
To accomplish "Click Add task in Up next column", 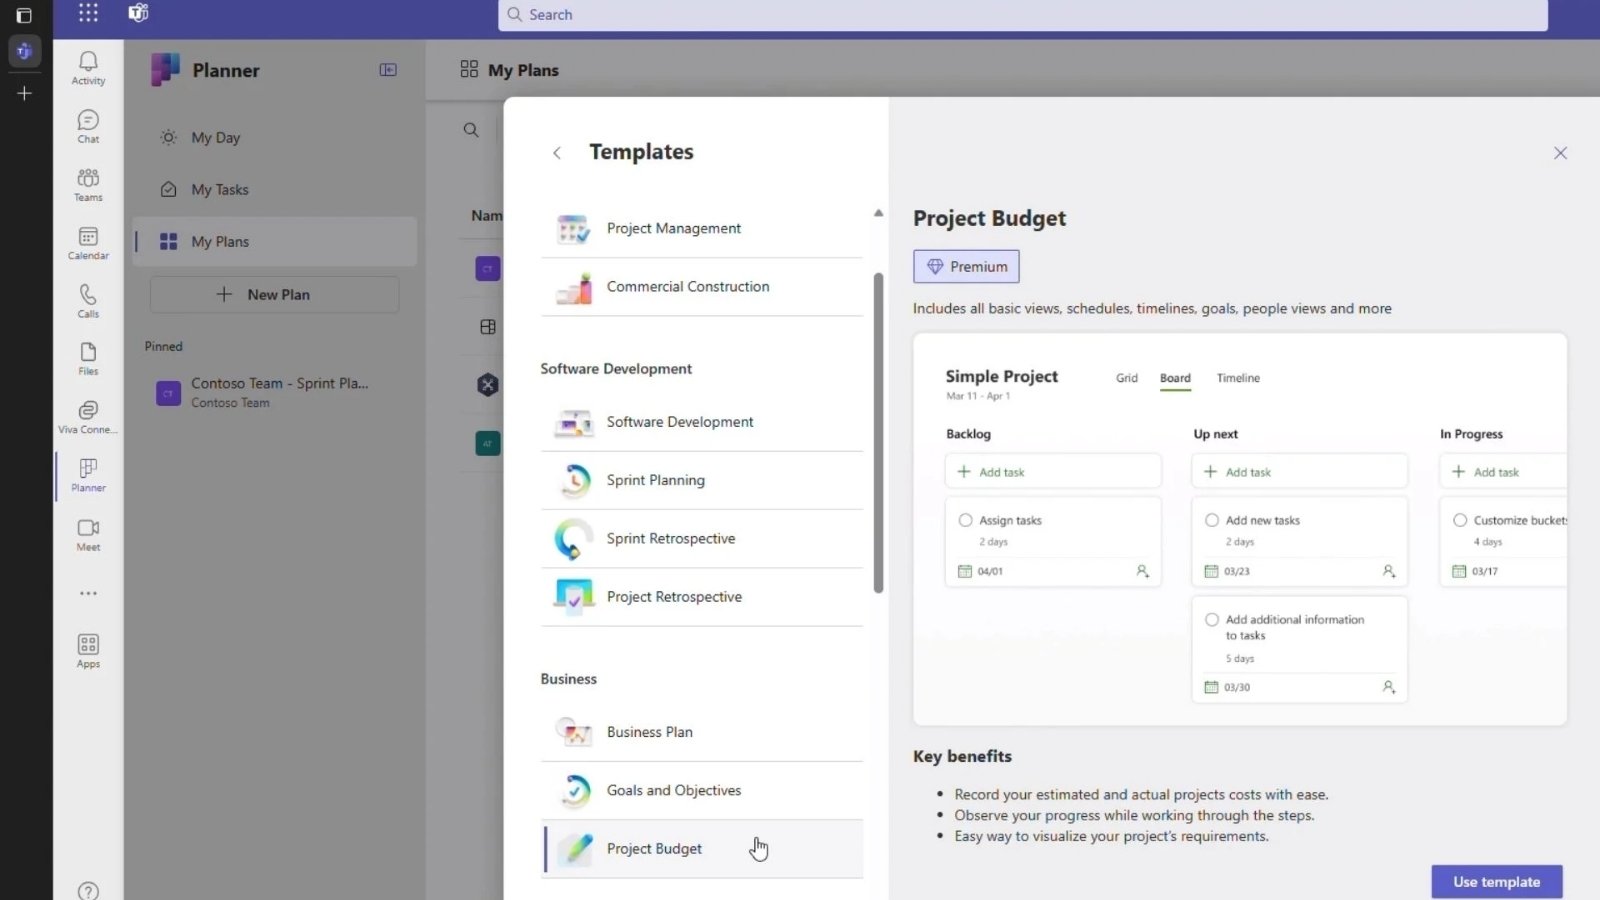I will [1299, 471].
